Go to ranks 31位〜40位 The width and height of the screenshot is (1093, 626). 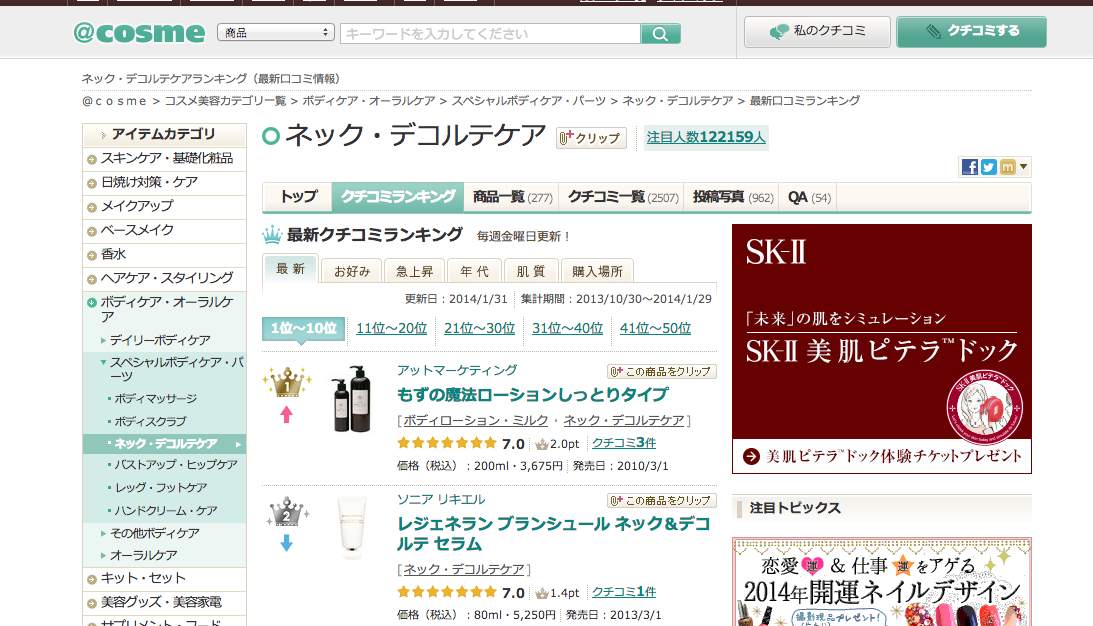click(567, 328)
